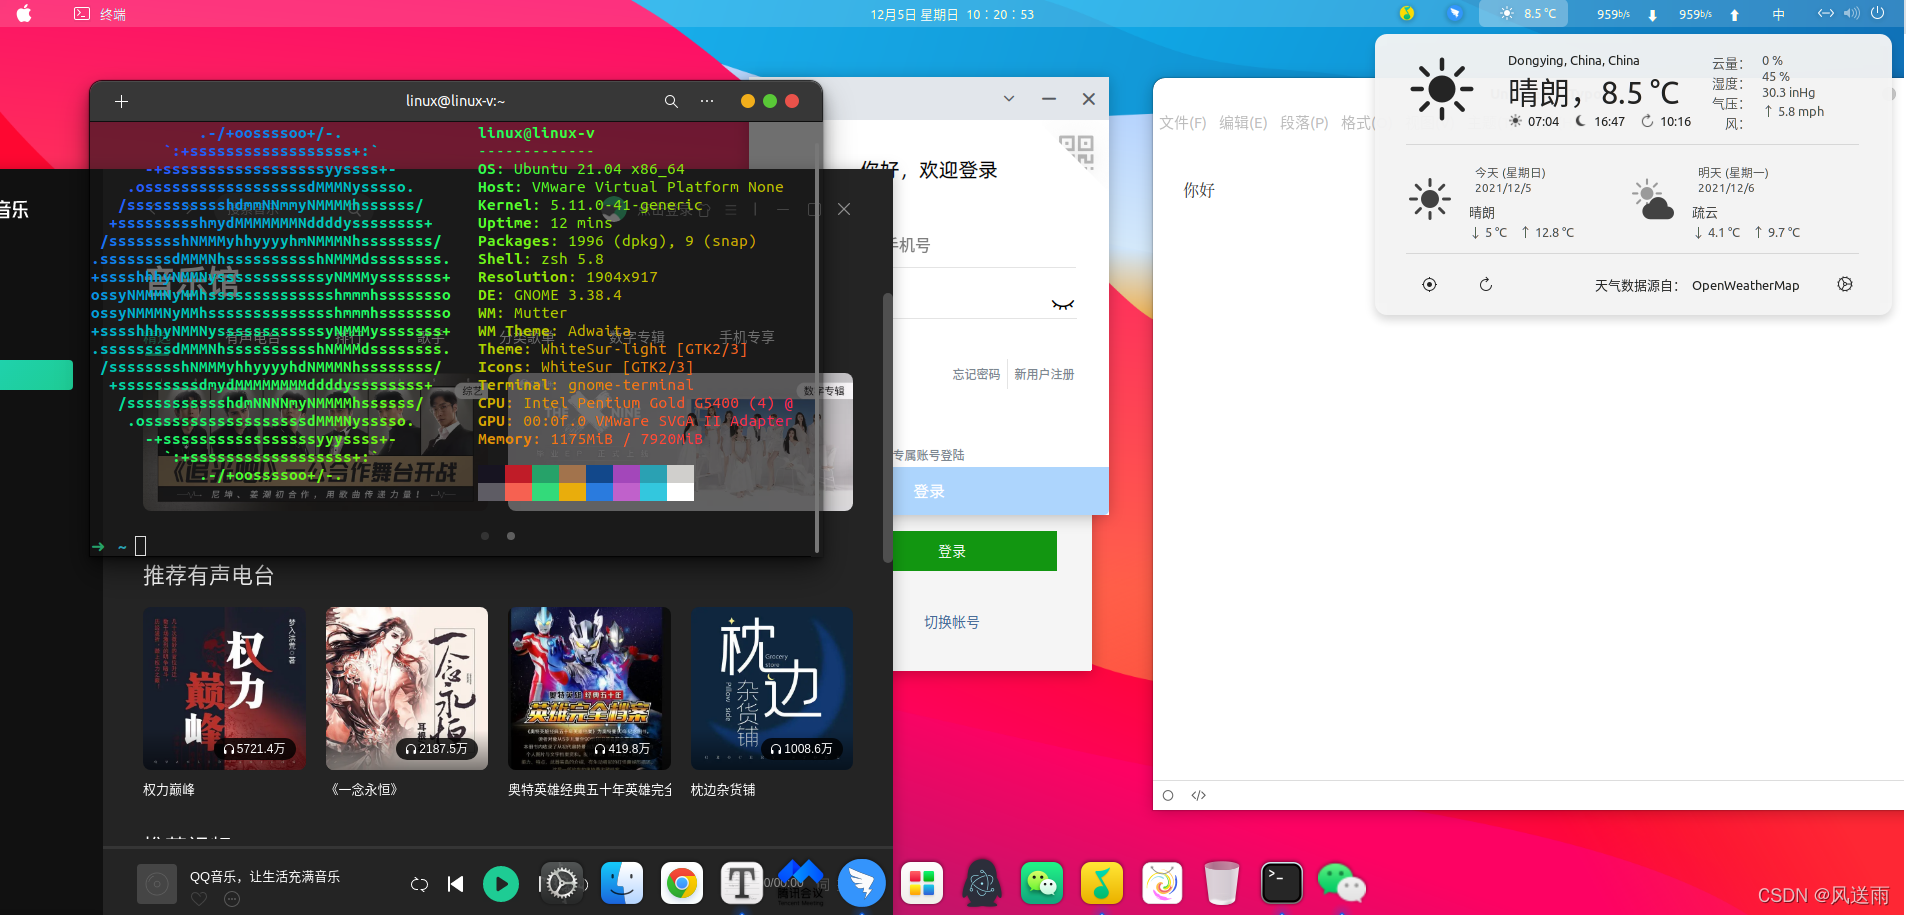Open search in the terminal header bar

click(x=671, y=101)
